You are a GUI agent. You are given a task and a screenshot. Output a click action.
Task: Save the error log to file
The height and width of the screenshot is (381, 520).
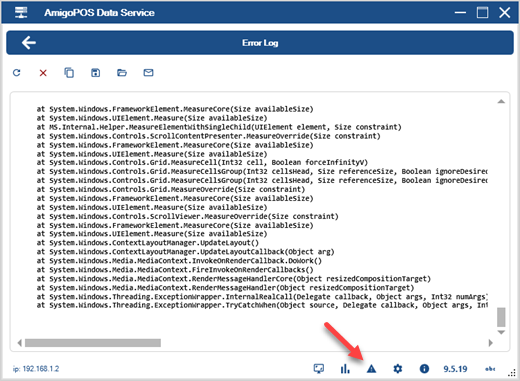96,73
